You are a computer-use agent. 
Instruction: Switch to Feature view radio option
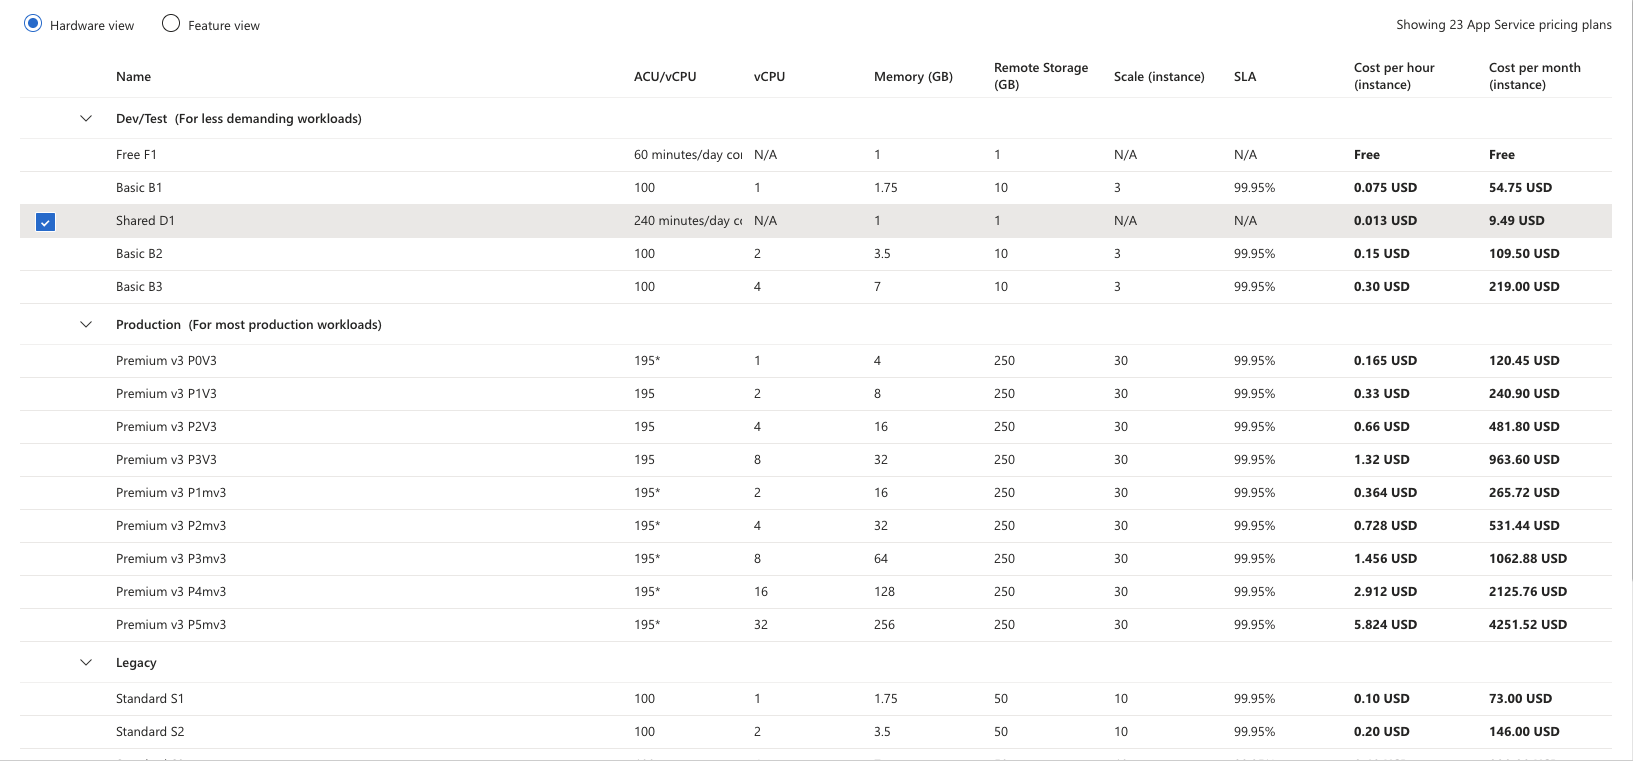pos(171,24)
